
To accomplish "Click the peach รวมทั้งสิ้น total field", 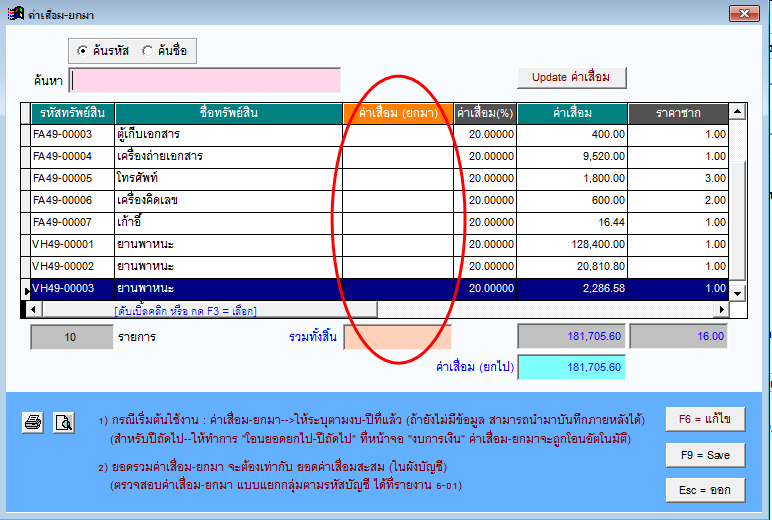I will click(398, 337).
